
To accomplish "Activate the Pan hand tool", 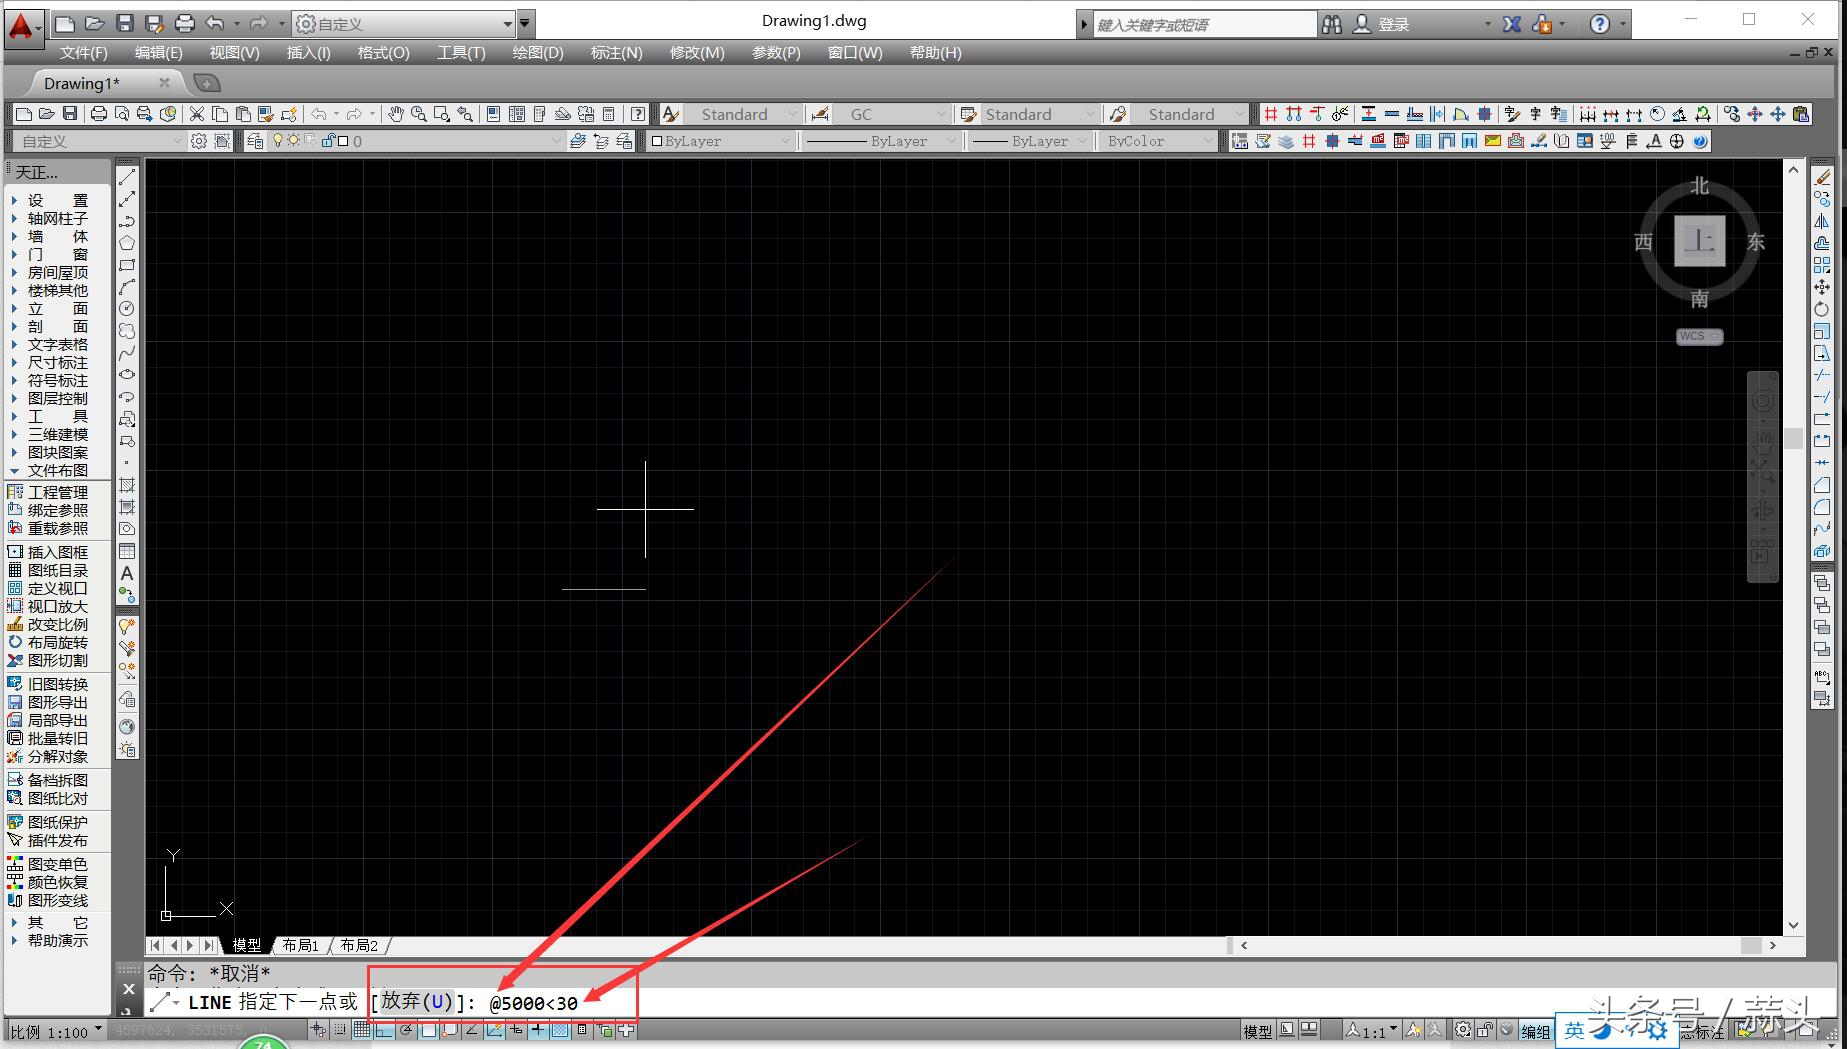I will (396, 114).
